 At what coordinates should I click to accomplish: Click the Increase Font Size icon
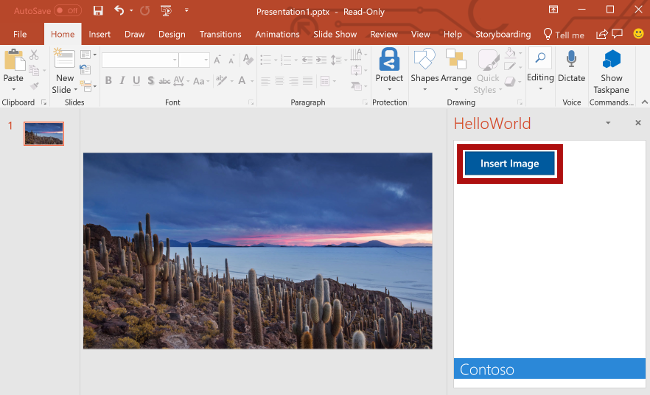[x=217, y=60]
